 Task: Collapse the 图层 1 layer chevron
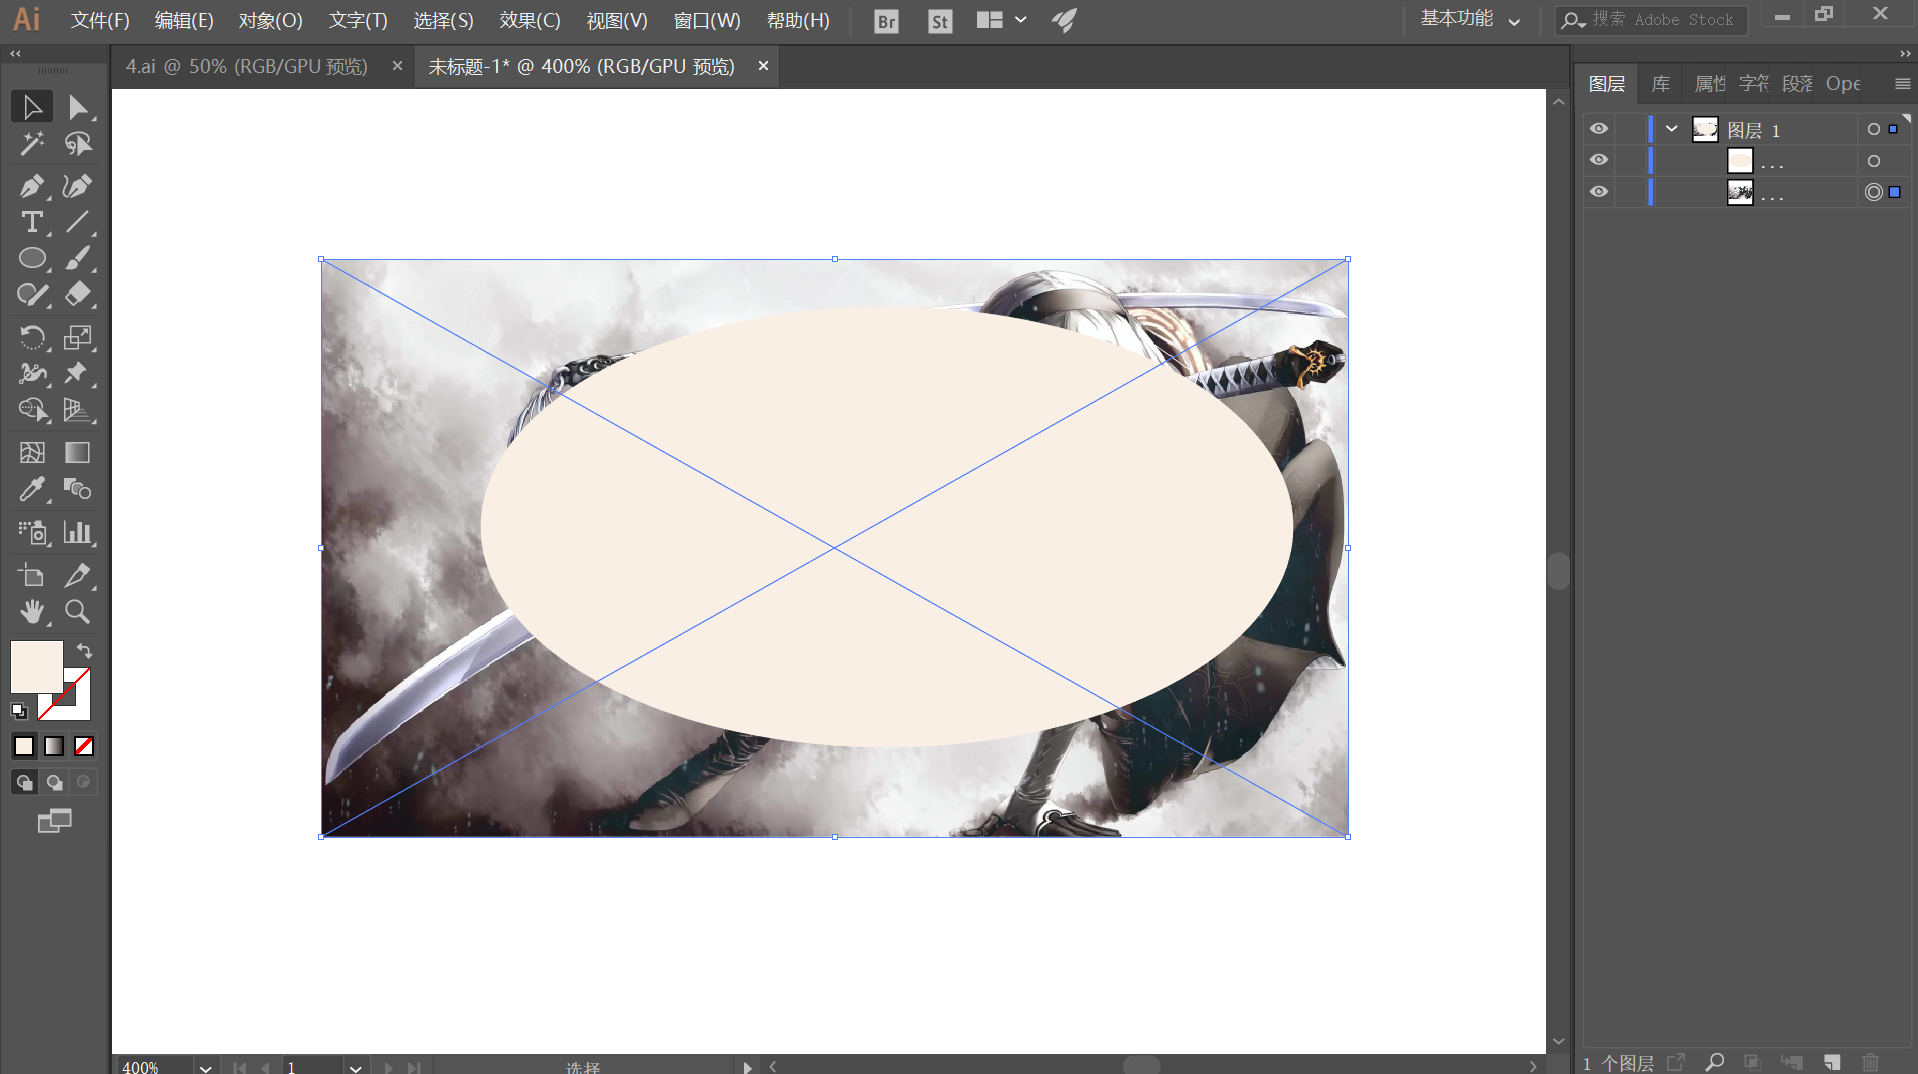pos(1671,129)
